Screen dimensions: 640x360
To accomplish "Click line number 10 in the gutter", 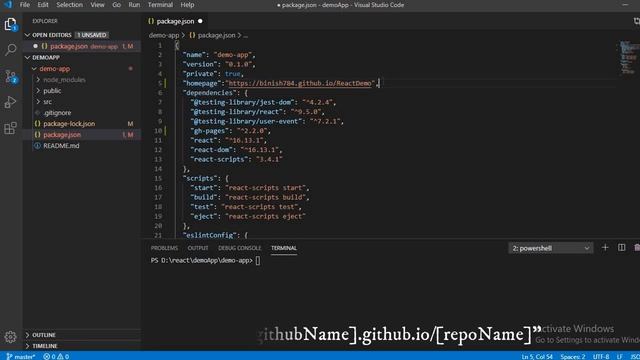I will (158, 131).
